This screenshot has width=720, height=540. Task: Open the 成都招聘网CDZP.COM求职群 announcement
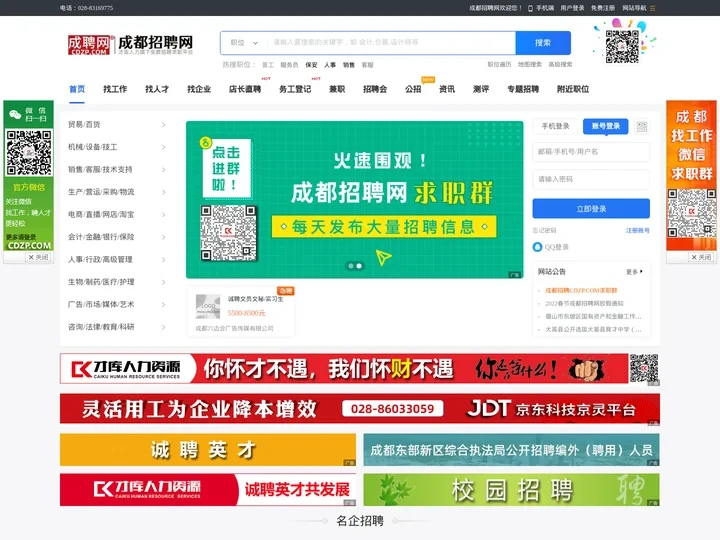pos(581,291)
